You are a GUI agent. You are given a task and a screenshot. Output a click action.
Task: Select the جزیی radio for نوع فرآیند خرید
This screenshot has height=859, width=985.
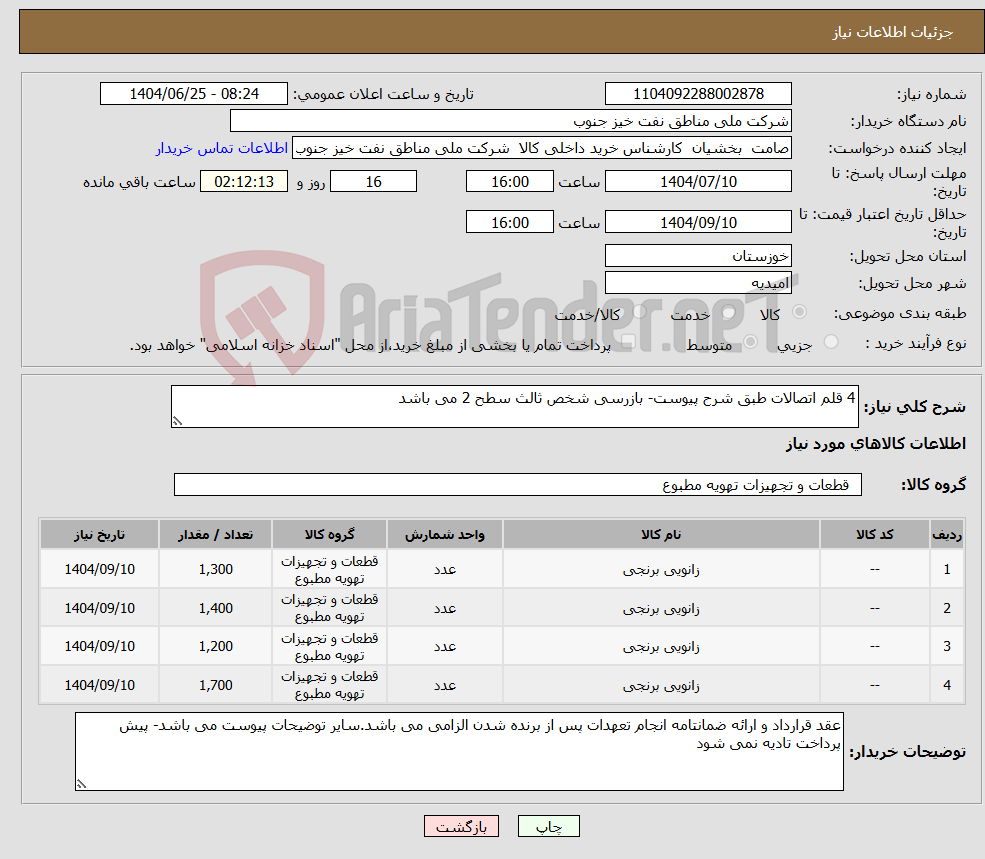click(831, 341)
